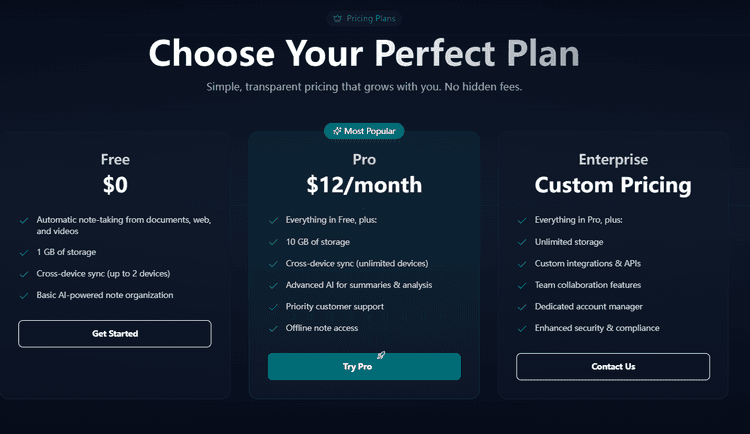Click the crown icon beside Pricing Plans

pyautogui.click(x=337, y=19)
